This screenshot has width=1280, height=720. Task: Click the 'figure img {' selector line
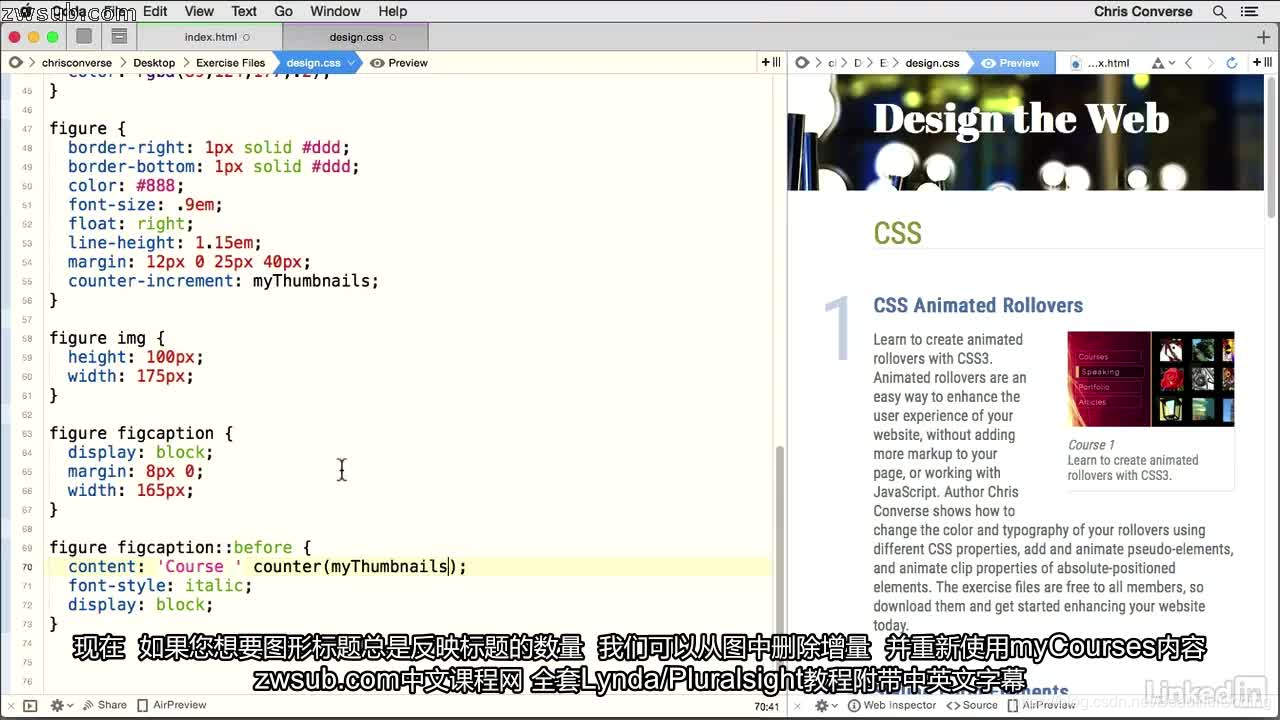pos(107,338)
